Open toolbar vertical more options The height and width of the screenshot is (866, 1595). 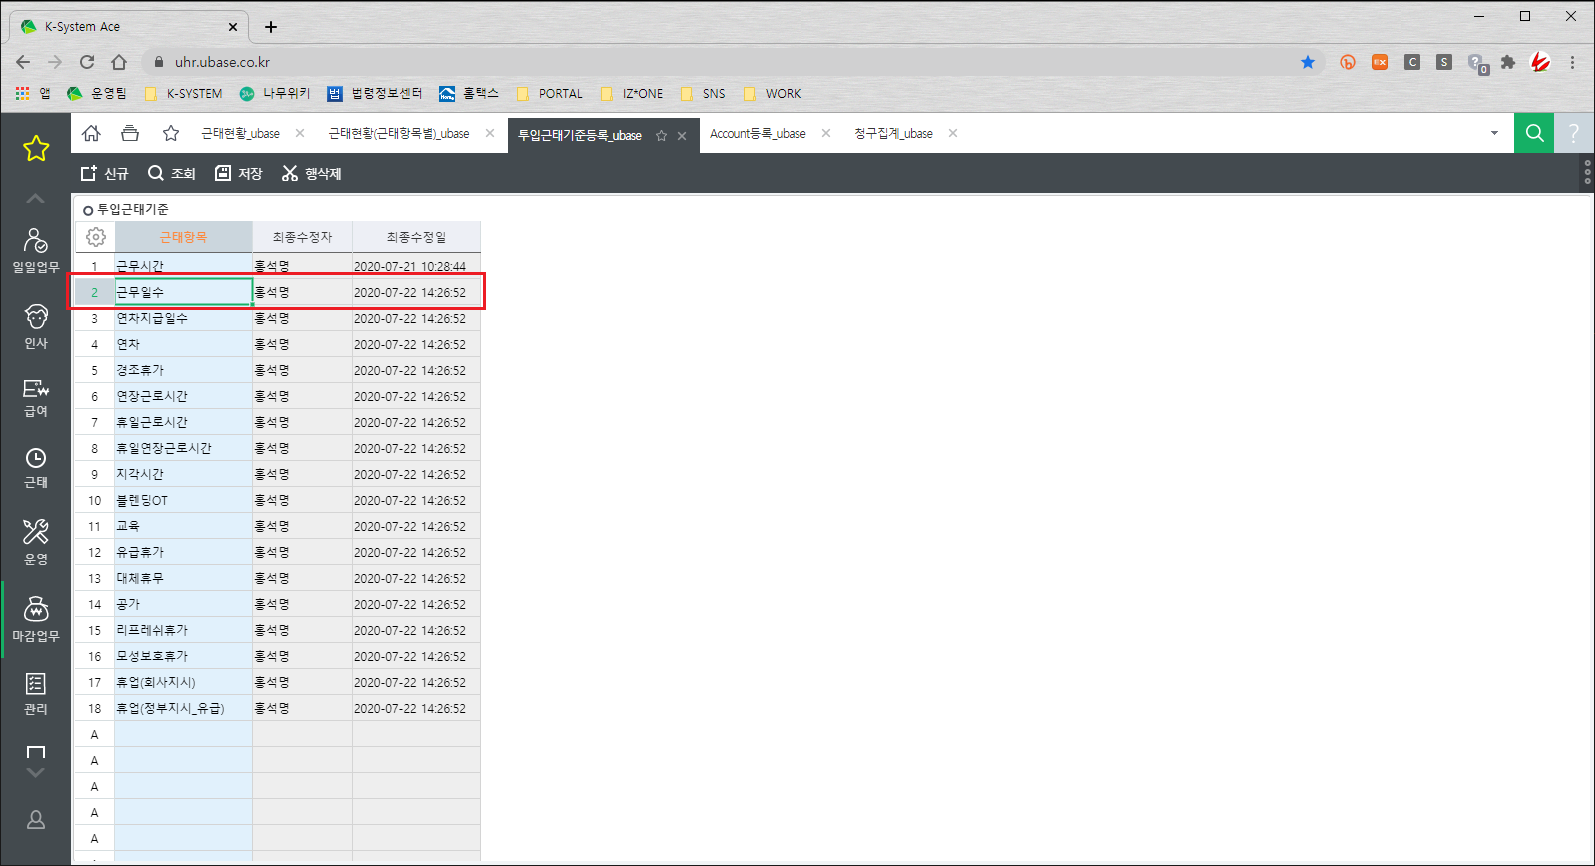(1587, 173)
